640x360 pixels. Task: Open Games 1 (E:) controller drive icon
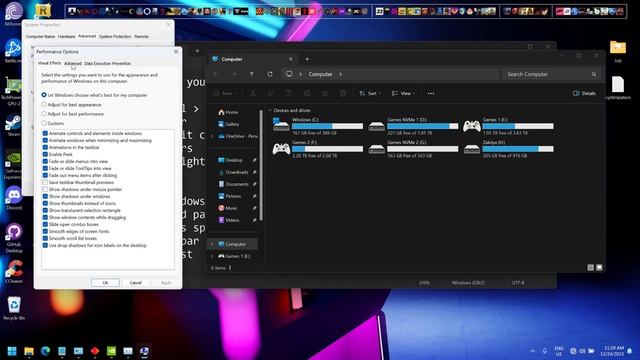pyautogui.click(x=472, y=126)
